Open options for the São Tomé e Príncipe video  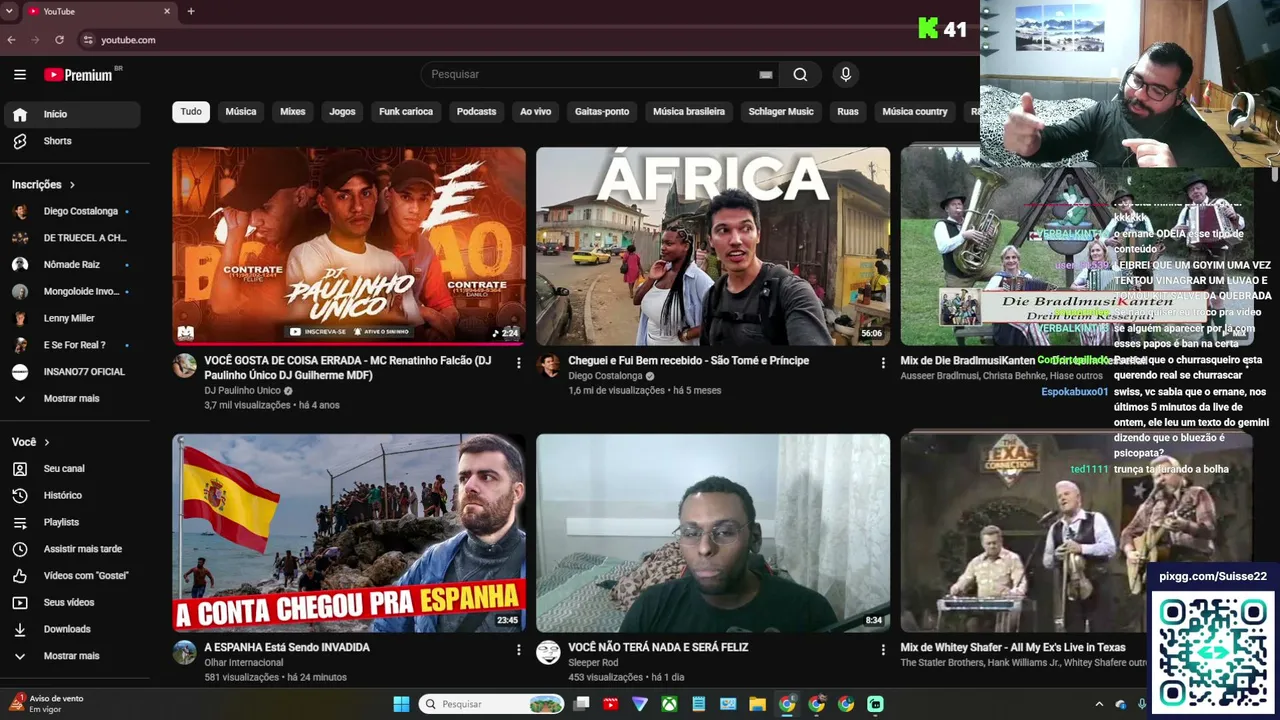click(x=882, y=363)
